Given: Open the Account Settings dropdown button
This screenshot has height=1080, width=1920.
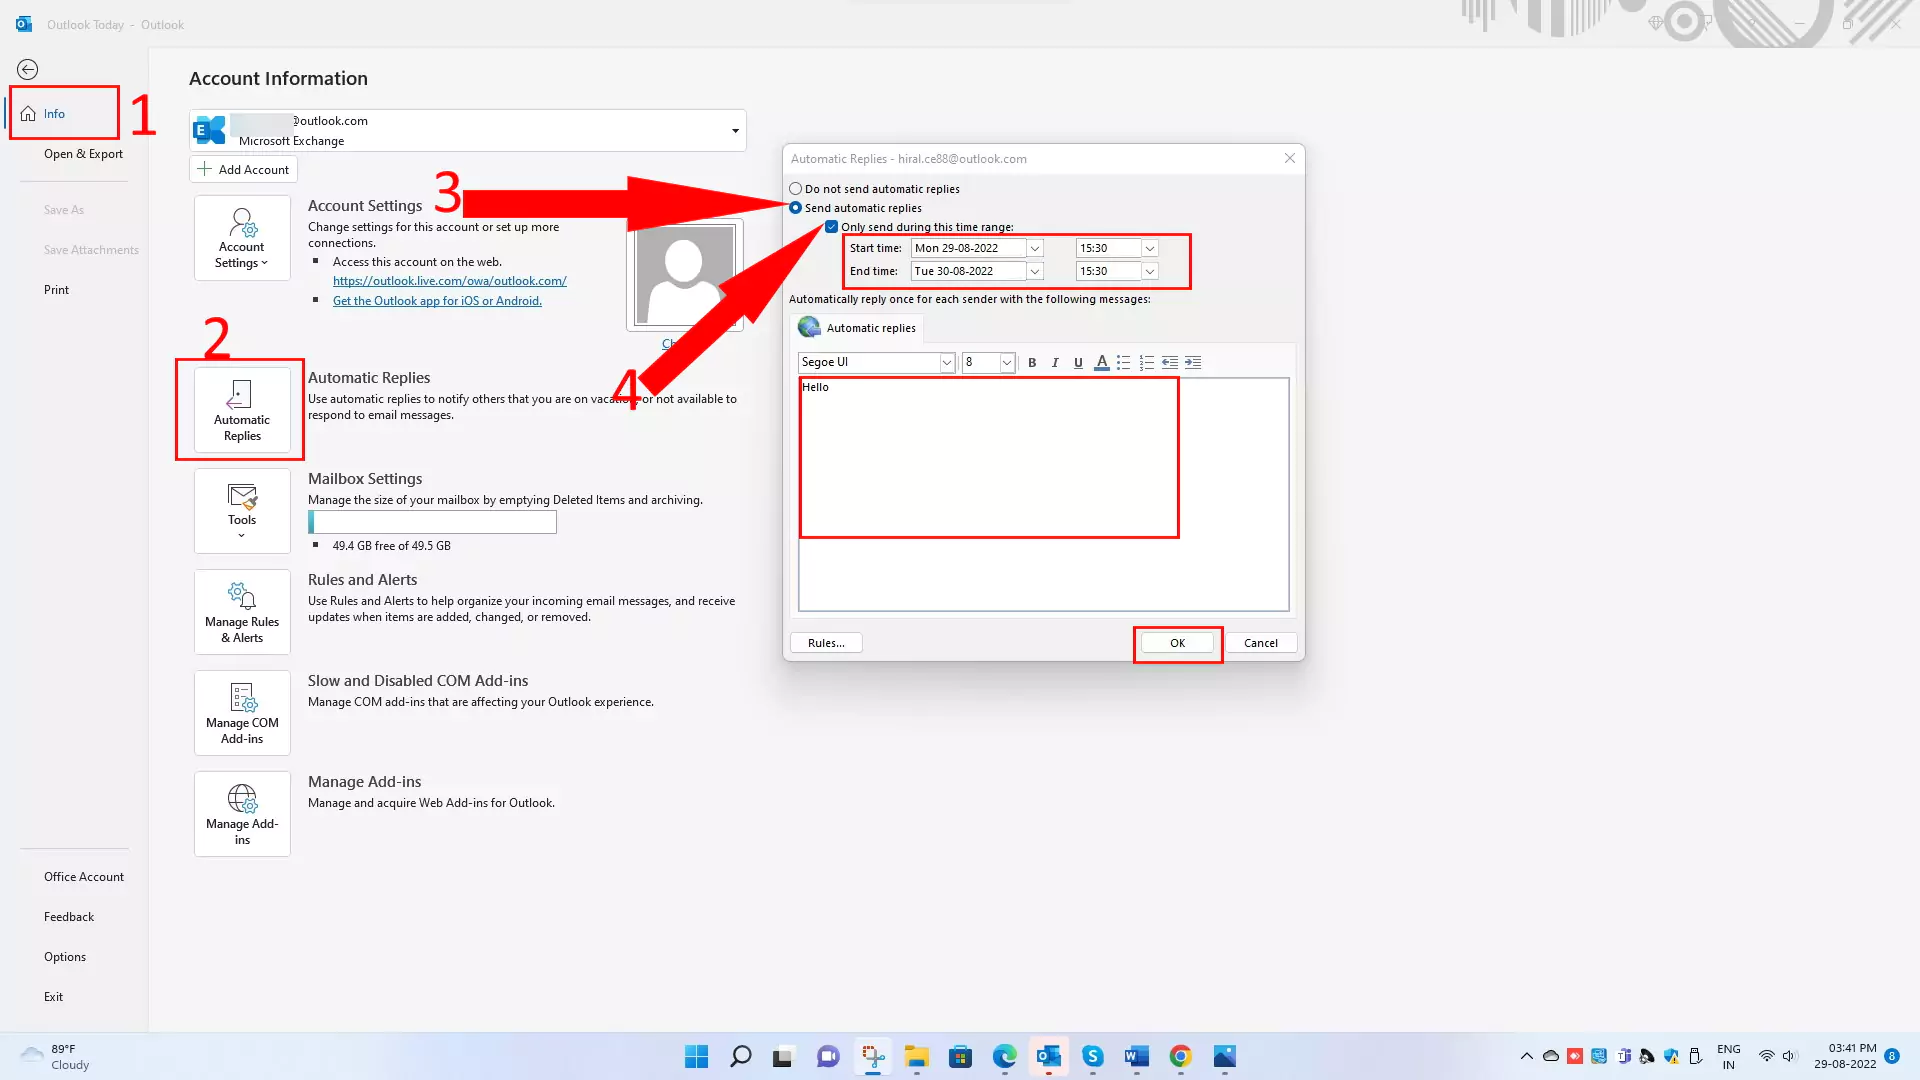Looking at the screenshot, I should (242, 238).
